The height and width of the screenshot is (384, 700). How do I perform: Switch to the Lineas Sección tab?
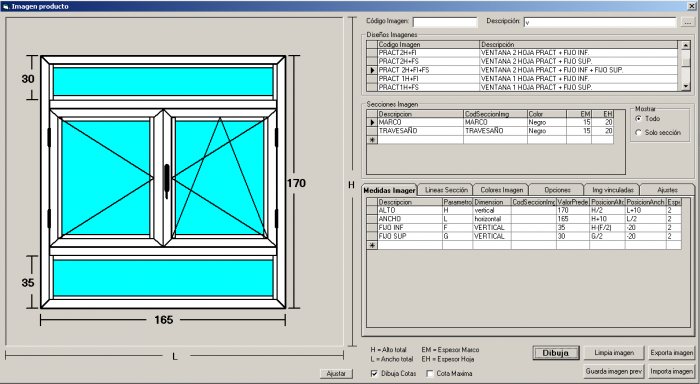point(446,190)
